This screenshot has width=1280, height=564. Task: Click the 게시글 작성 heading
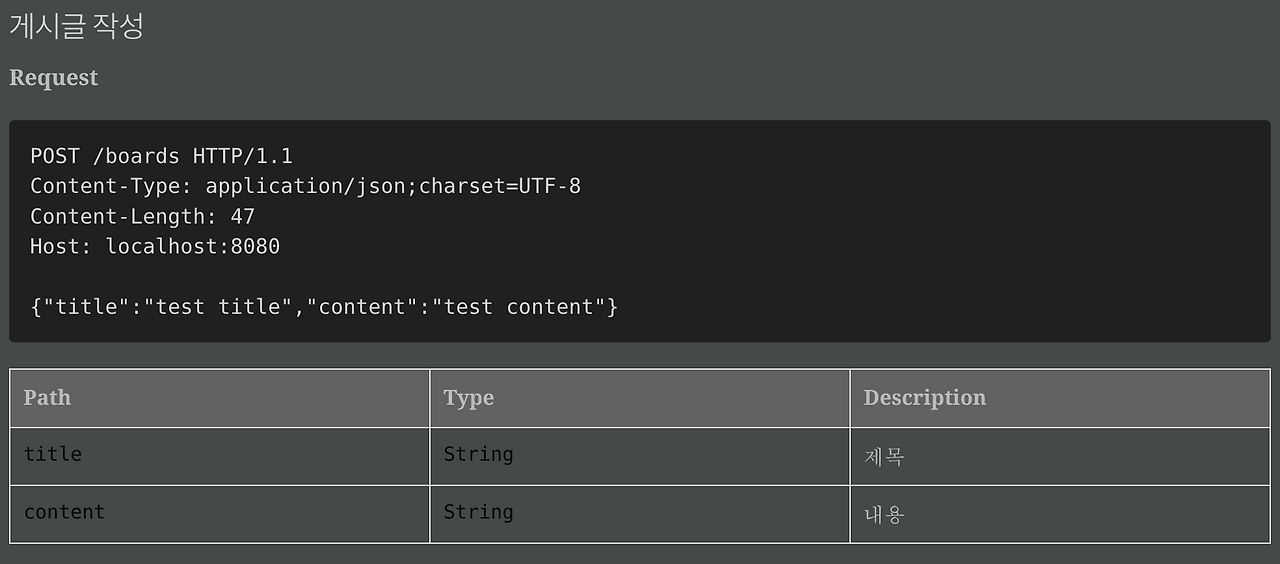[x=76, y=26]
